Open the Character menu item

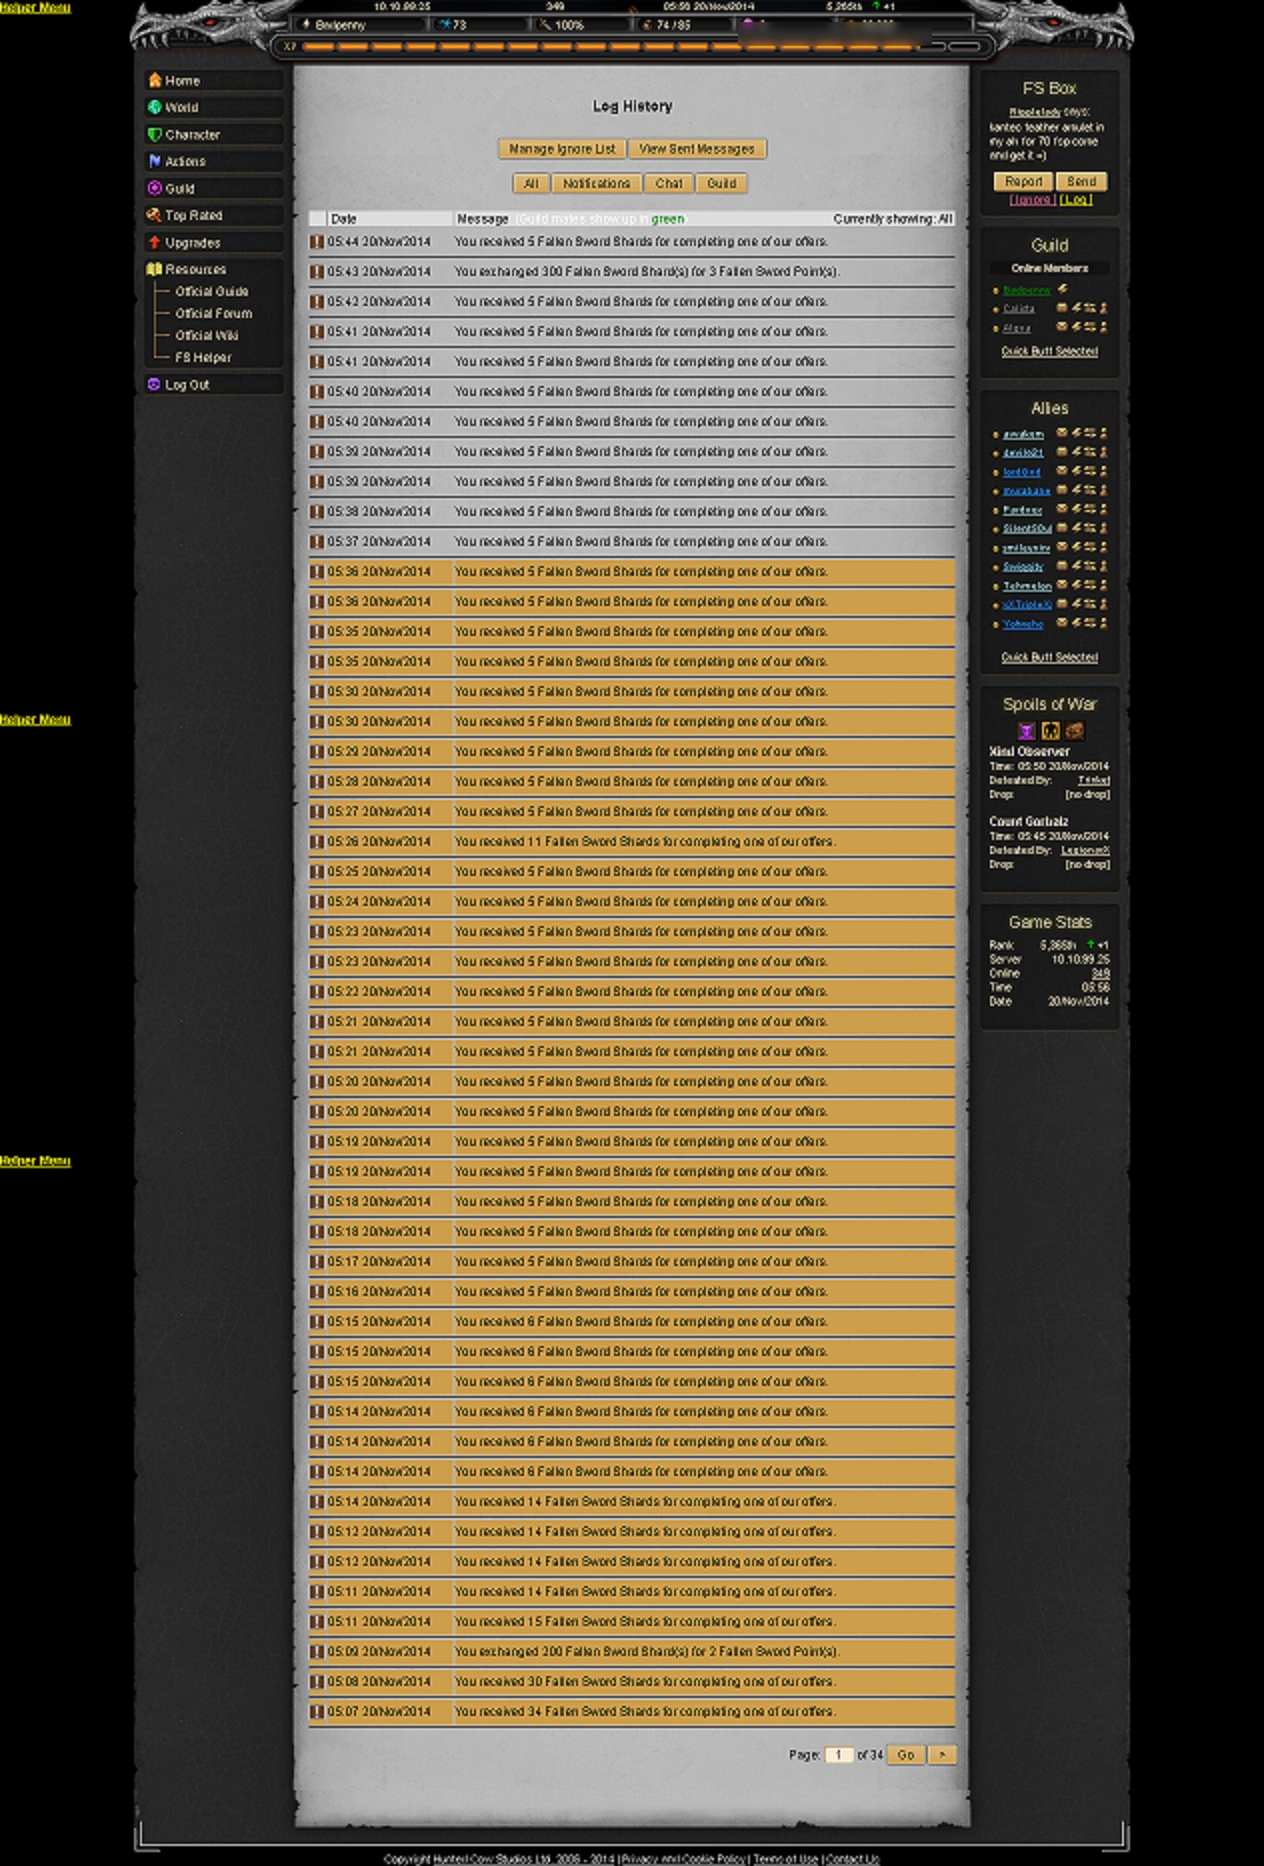[x=212, y=135]
